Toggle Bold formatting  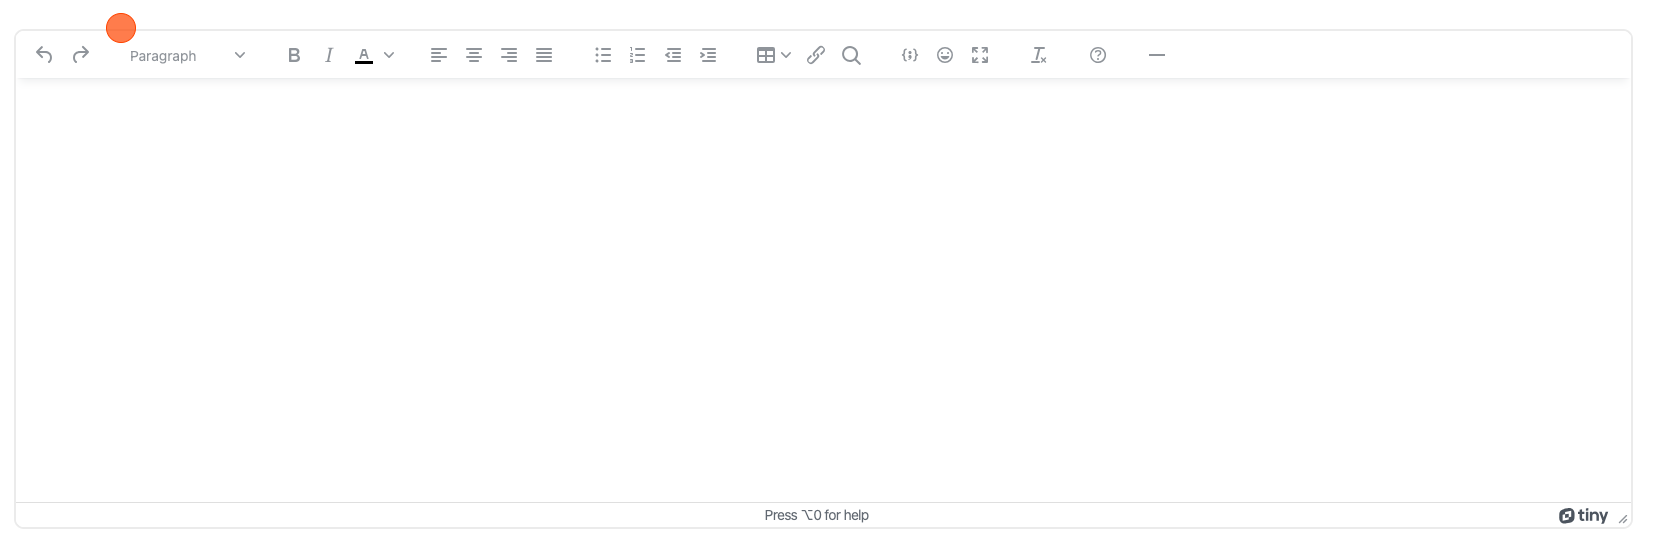click(294, 56)
